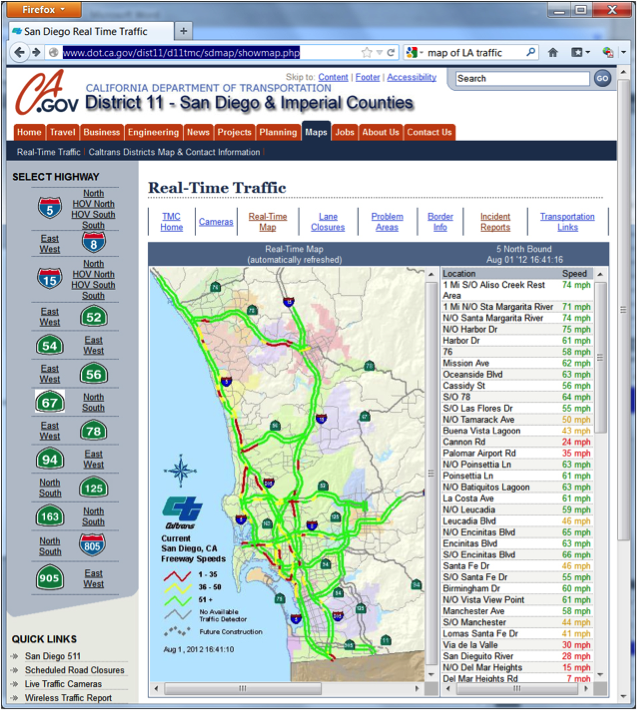Open the Incident Reports link

495,222
